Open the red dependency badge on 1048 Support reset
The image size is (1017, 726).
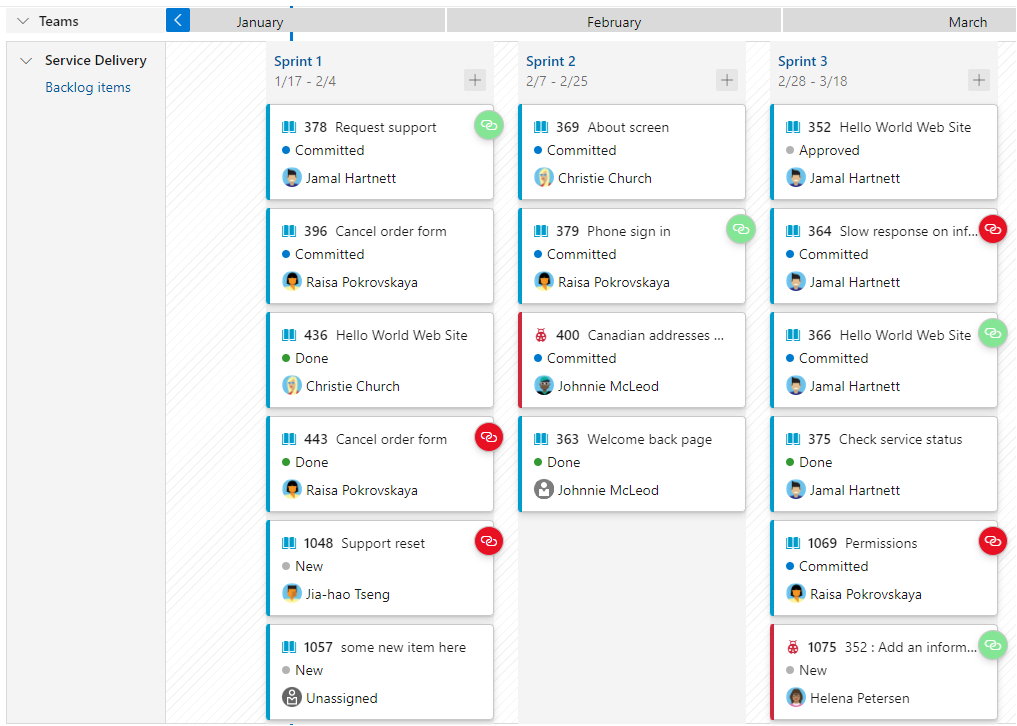tap(488, 541)
